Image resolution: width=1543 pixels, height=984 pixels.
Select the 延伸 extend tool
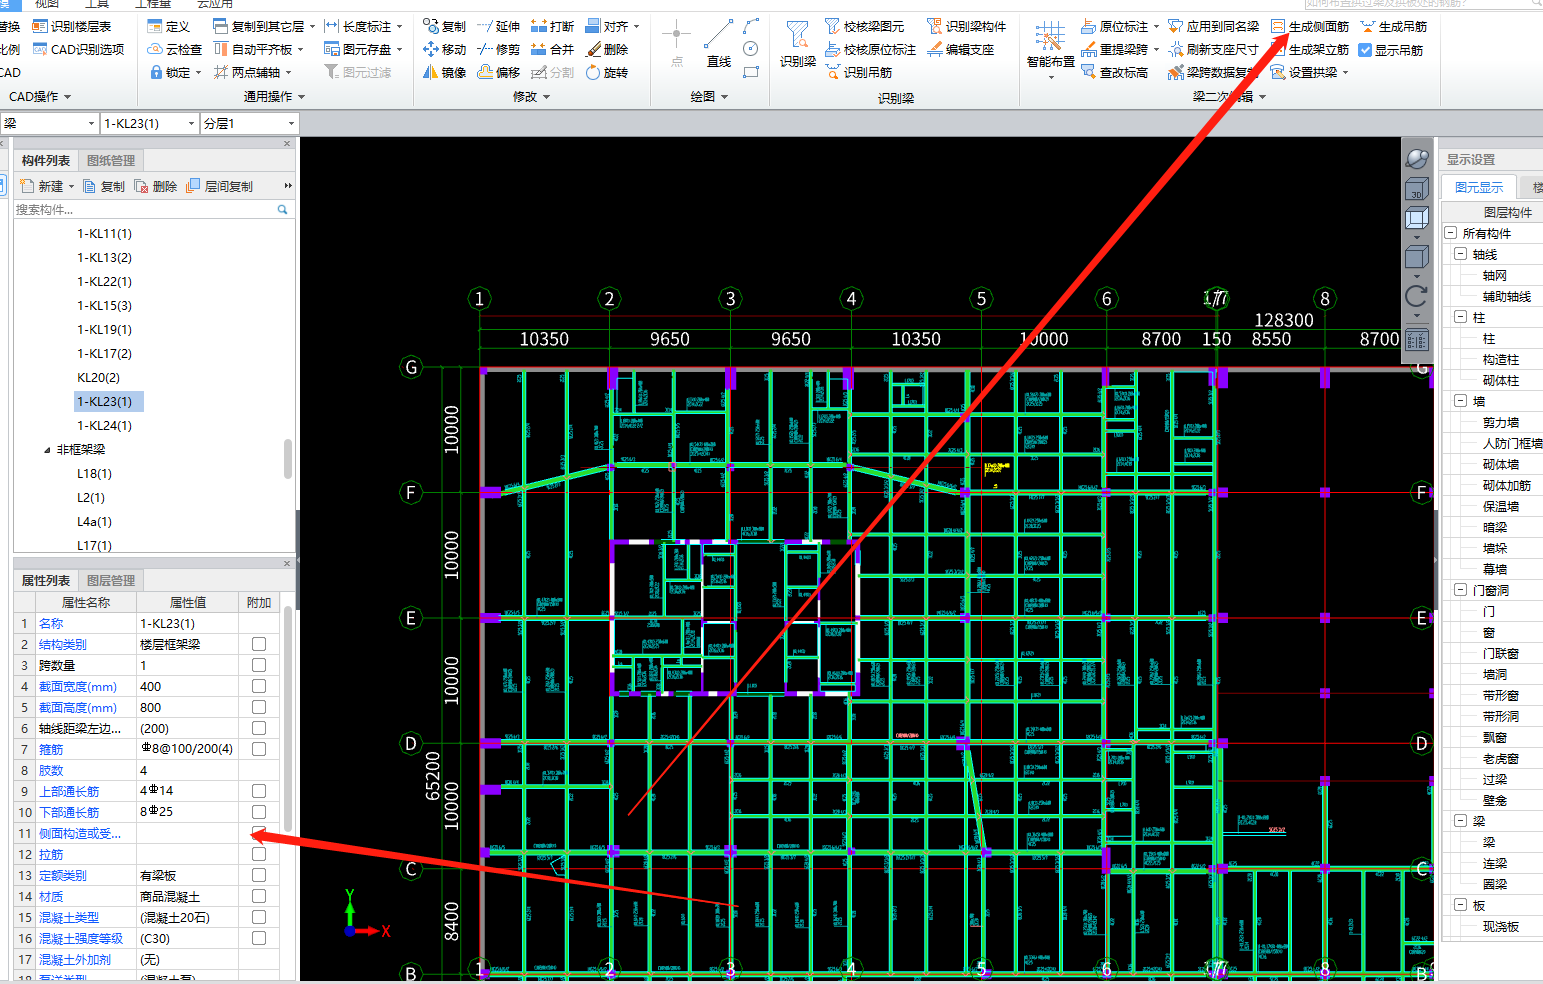click(499, 27)
